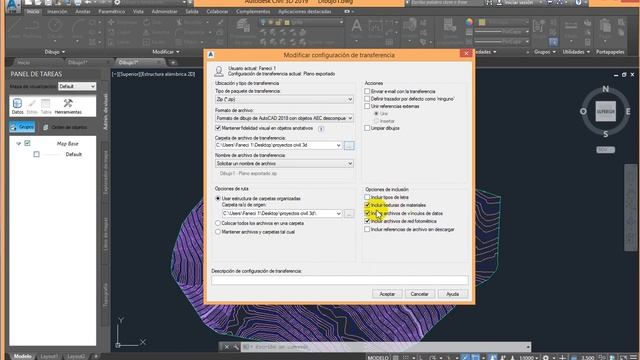The width and height of the screenshot is (640, 360).
Task: Check Definir trazador por defecto como 'ninguno'
Action: click(367, 99)
